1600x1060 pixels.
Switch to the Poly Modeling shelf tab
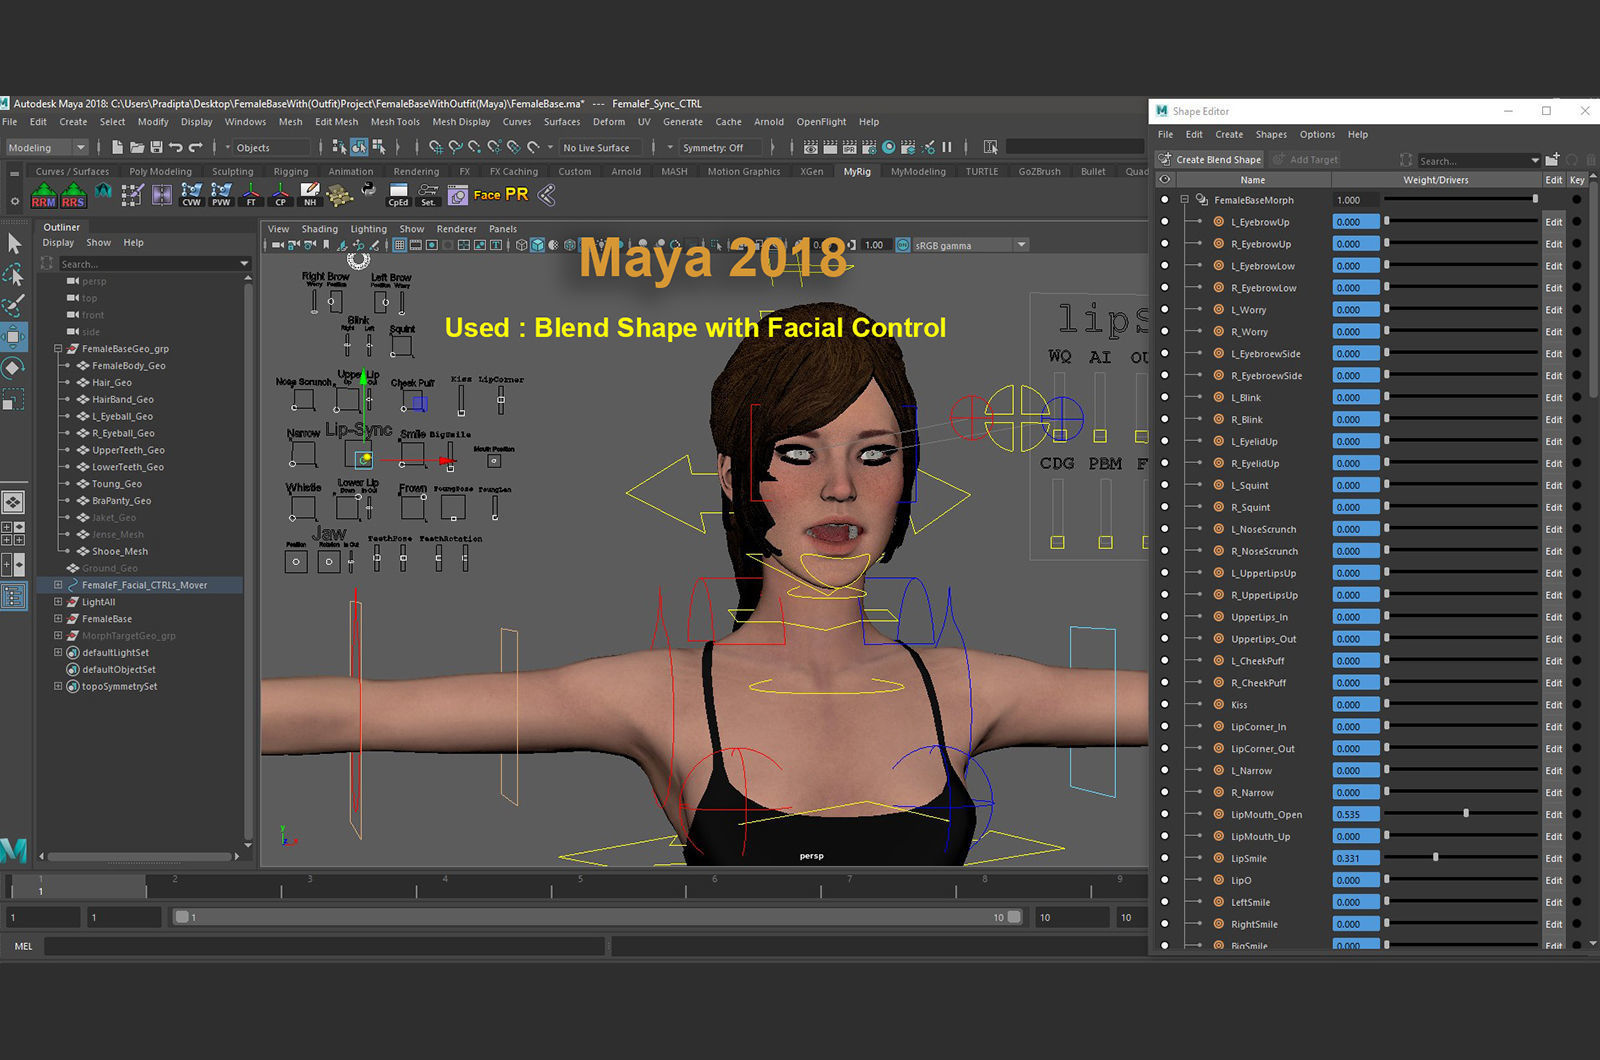(160, 171)
